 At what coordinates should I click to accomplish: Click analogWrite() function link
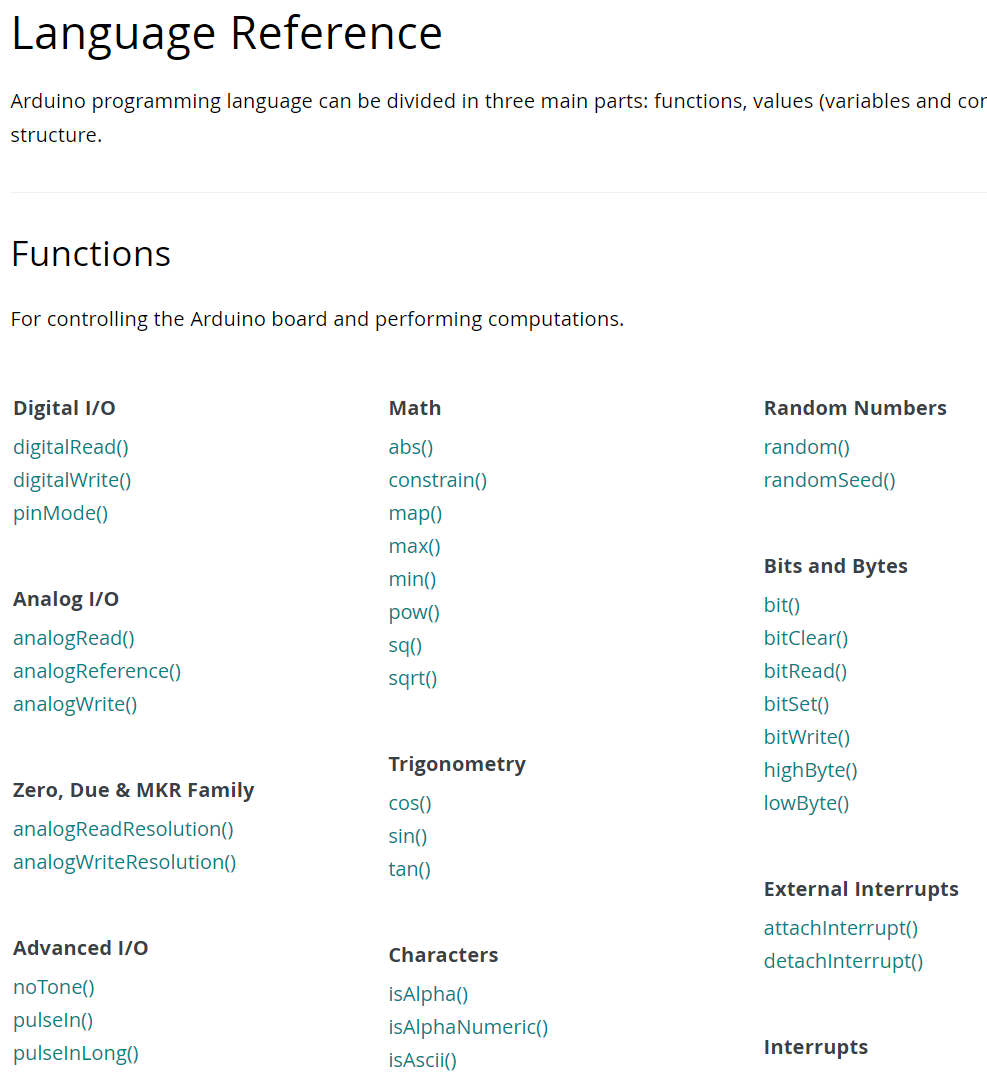coord(75,704)
